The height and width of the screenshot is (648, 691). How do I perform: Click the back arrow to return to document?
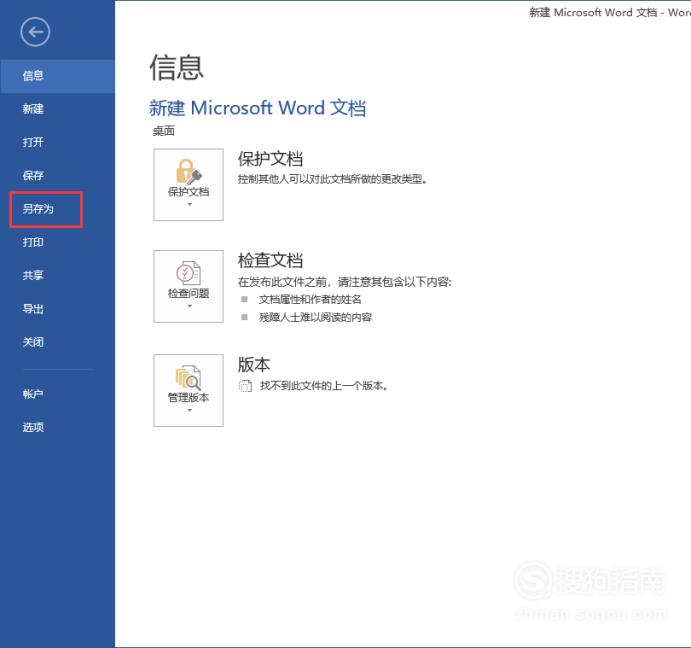pos(35,32)
